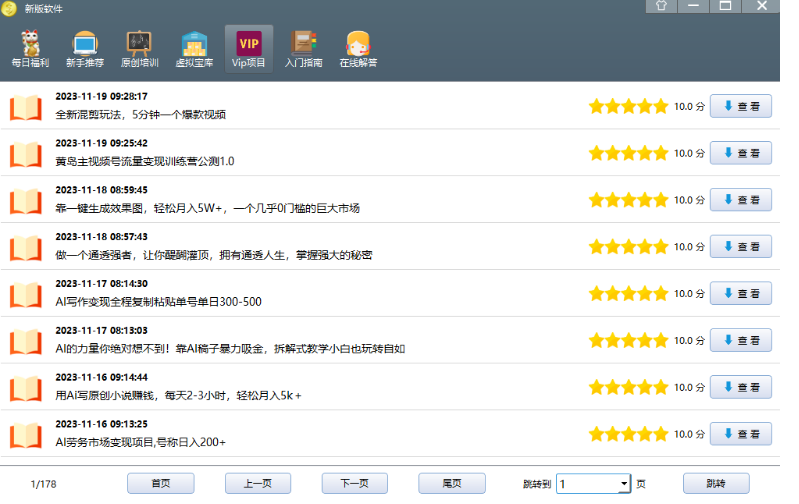The image size is (799, 504).
Task: Open the title 用AI写原创小说赚钱 entry
Action: point(178,395)
